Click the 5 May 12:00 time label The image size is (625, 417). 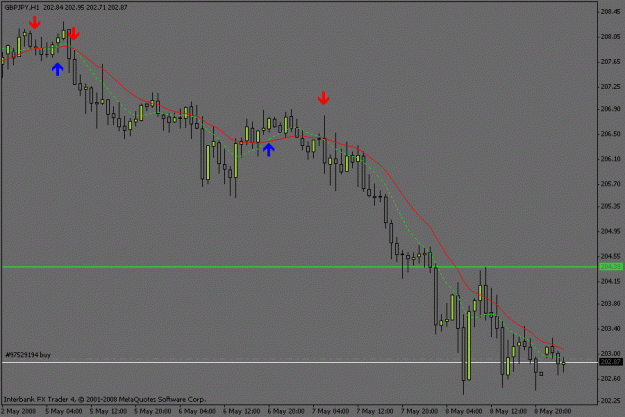(x=108, y=411)
